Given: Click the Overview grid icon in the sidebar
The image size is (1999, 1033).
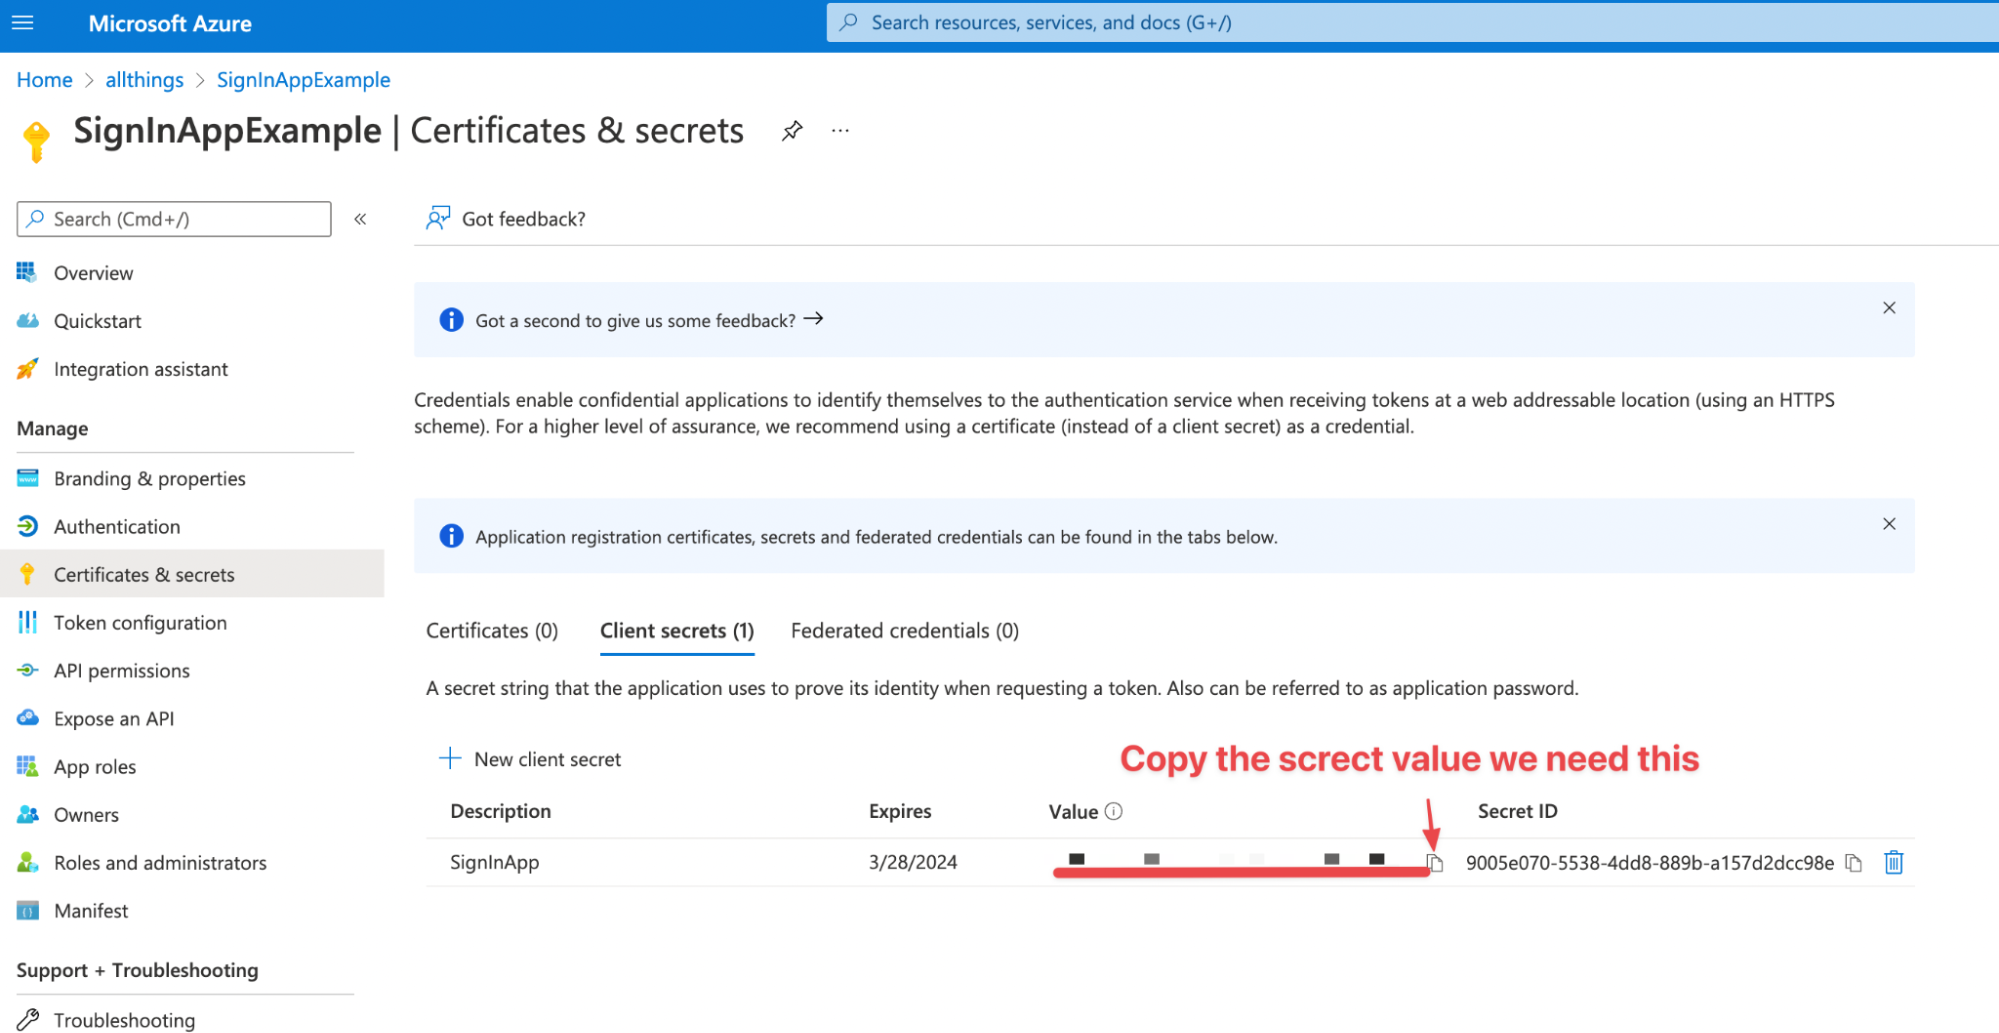Looking at the screenshot, I should pos(27,272).
